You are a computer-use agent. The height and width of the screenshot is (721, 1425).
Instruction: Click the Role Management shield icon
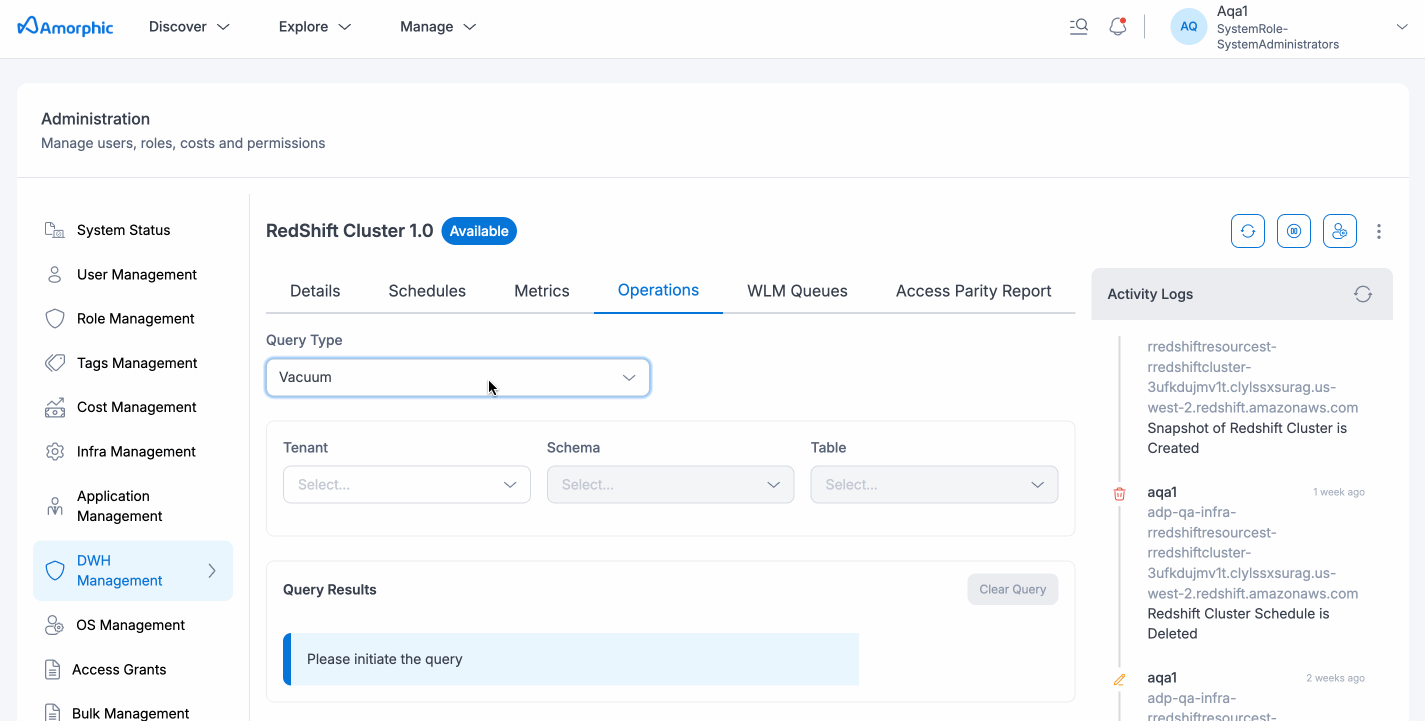(x=55, y=319)
